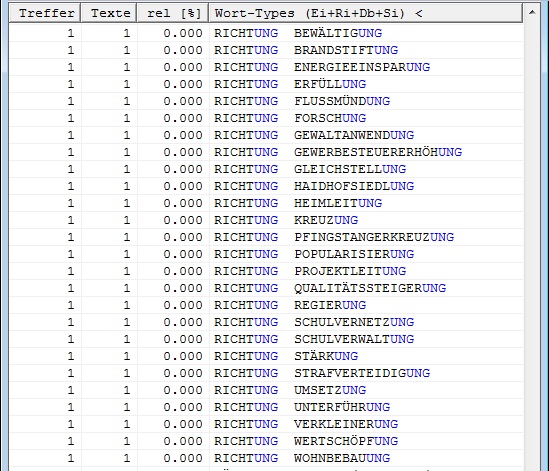549x471 pixels.
Task: Select the row containing ENERGIEEINSPARUNG
Action: click(266, 67)
